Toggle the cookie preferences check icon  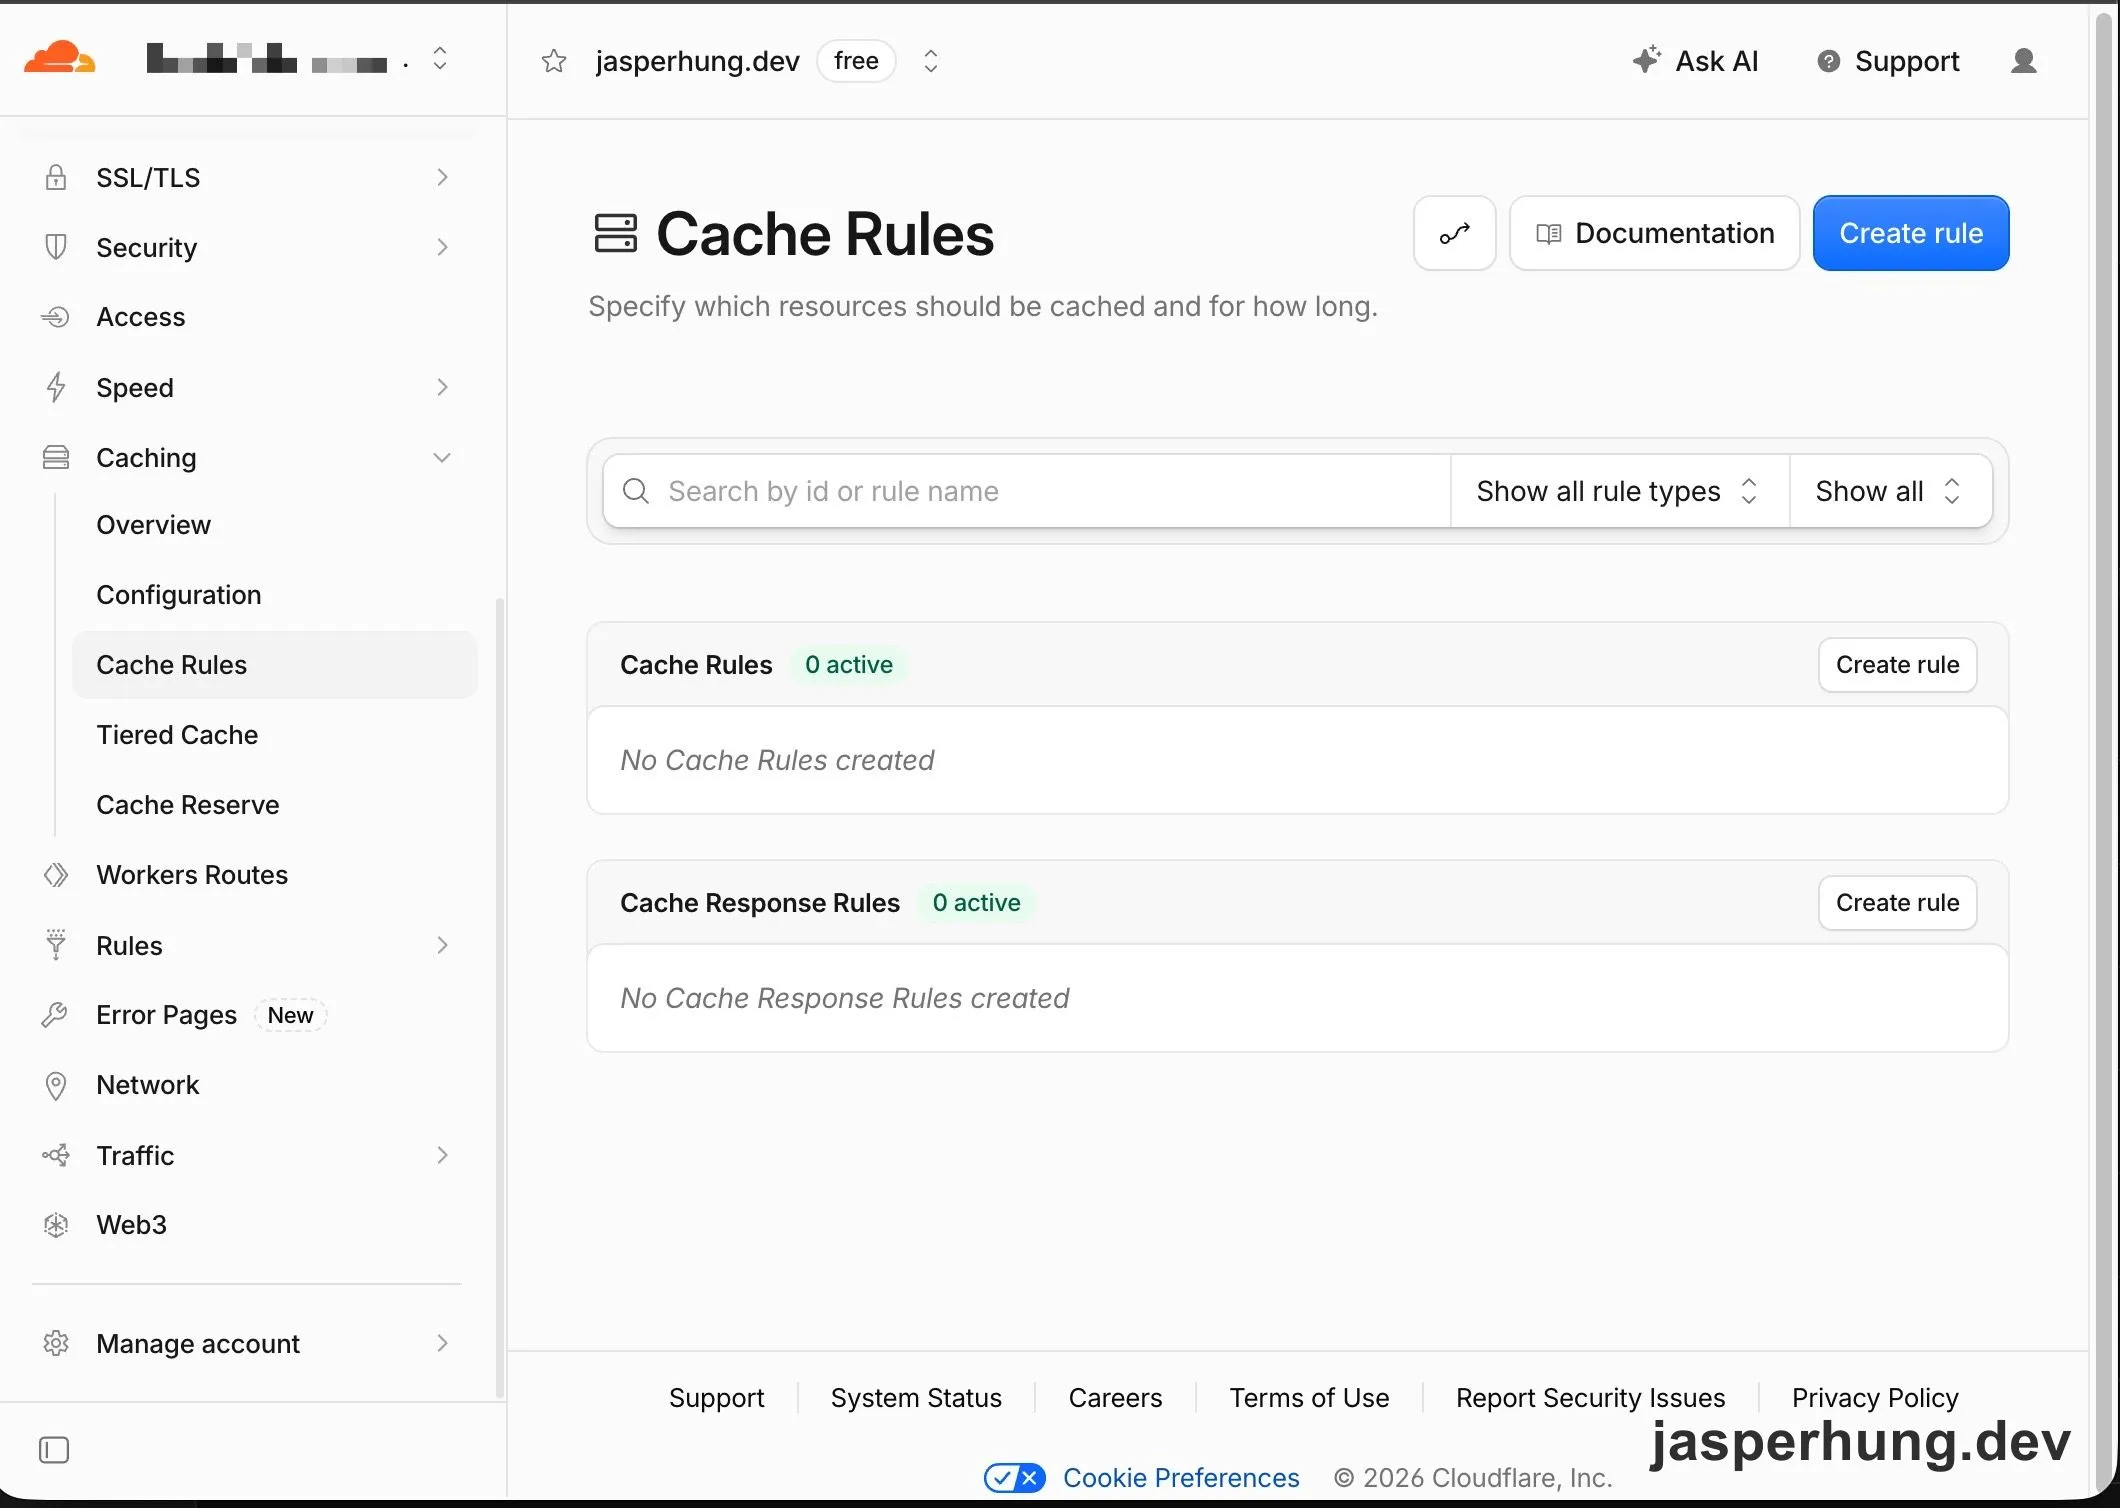[x=1014, y=1477]
